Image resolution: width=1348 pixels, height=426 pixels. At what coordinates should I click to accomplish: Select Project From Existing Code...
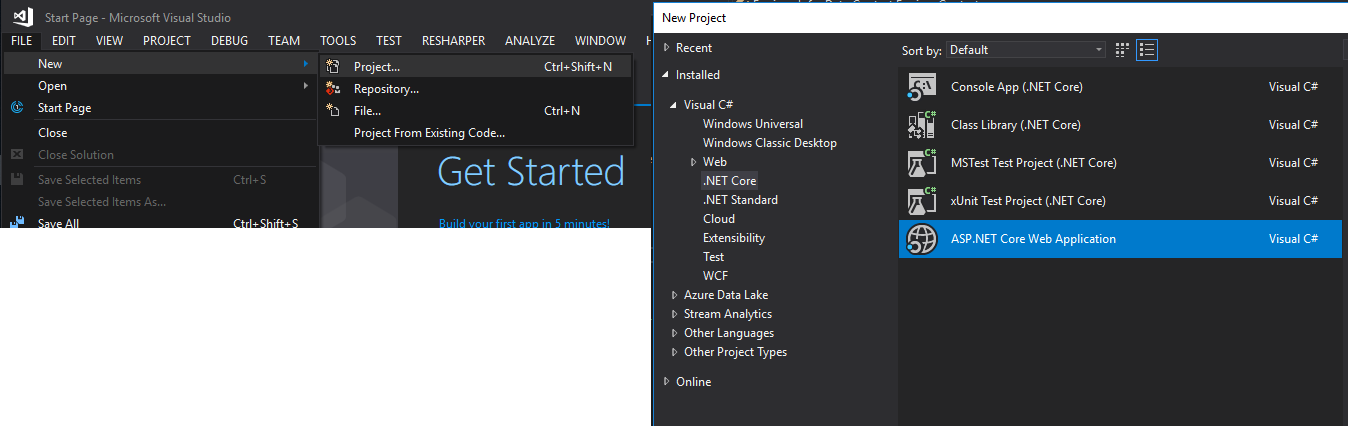(x=476, y=133)
